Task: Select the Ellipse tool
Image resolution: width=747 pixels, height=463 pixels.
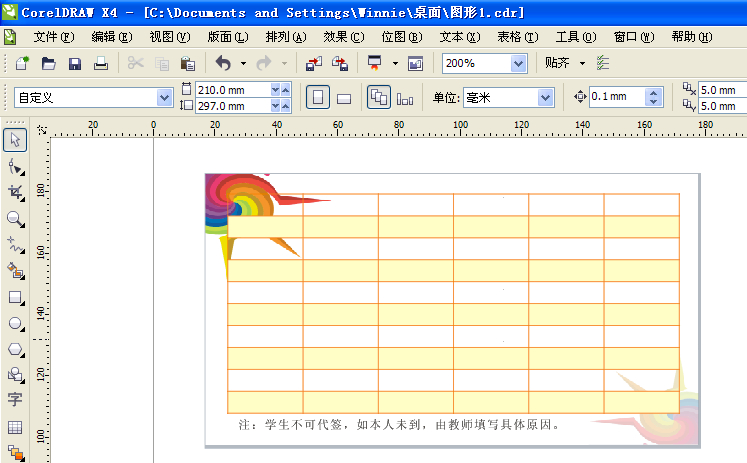Action: (x=15, y=323)
